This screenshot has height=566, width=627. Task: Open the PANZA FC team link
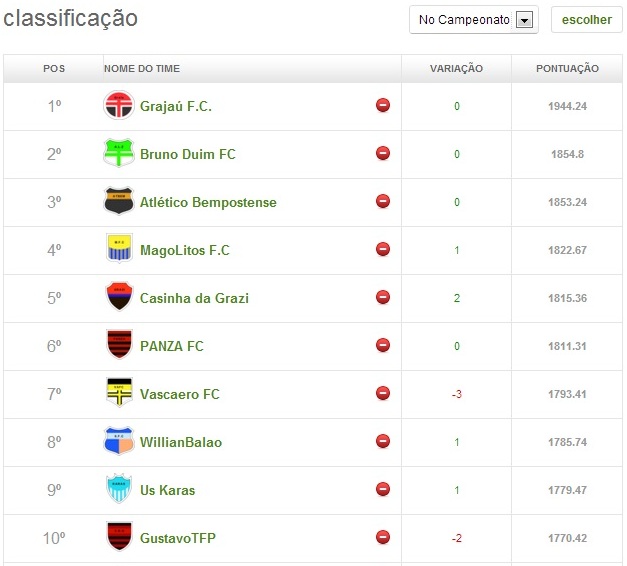tap(172, 346)
